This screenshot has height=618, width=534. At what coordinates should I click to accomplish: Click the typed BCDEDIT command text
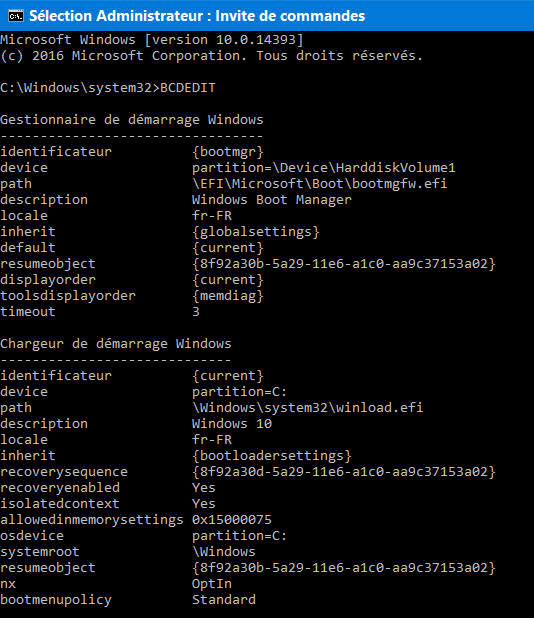coord(188,87)
